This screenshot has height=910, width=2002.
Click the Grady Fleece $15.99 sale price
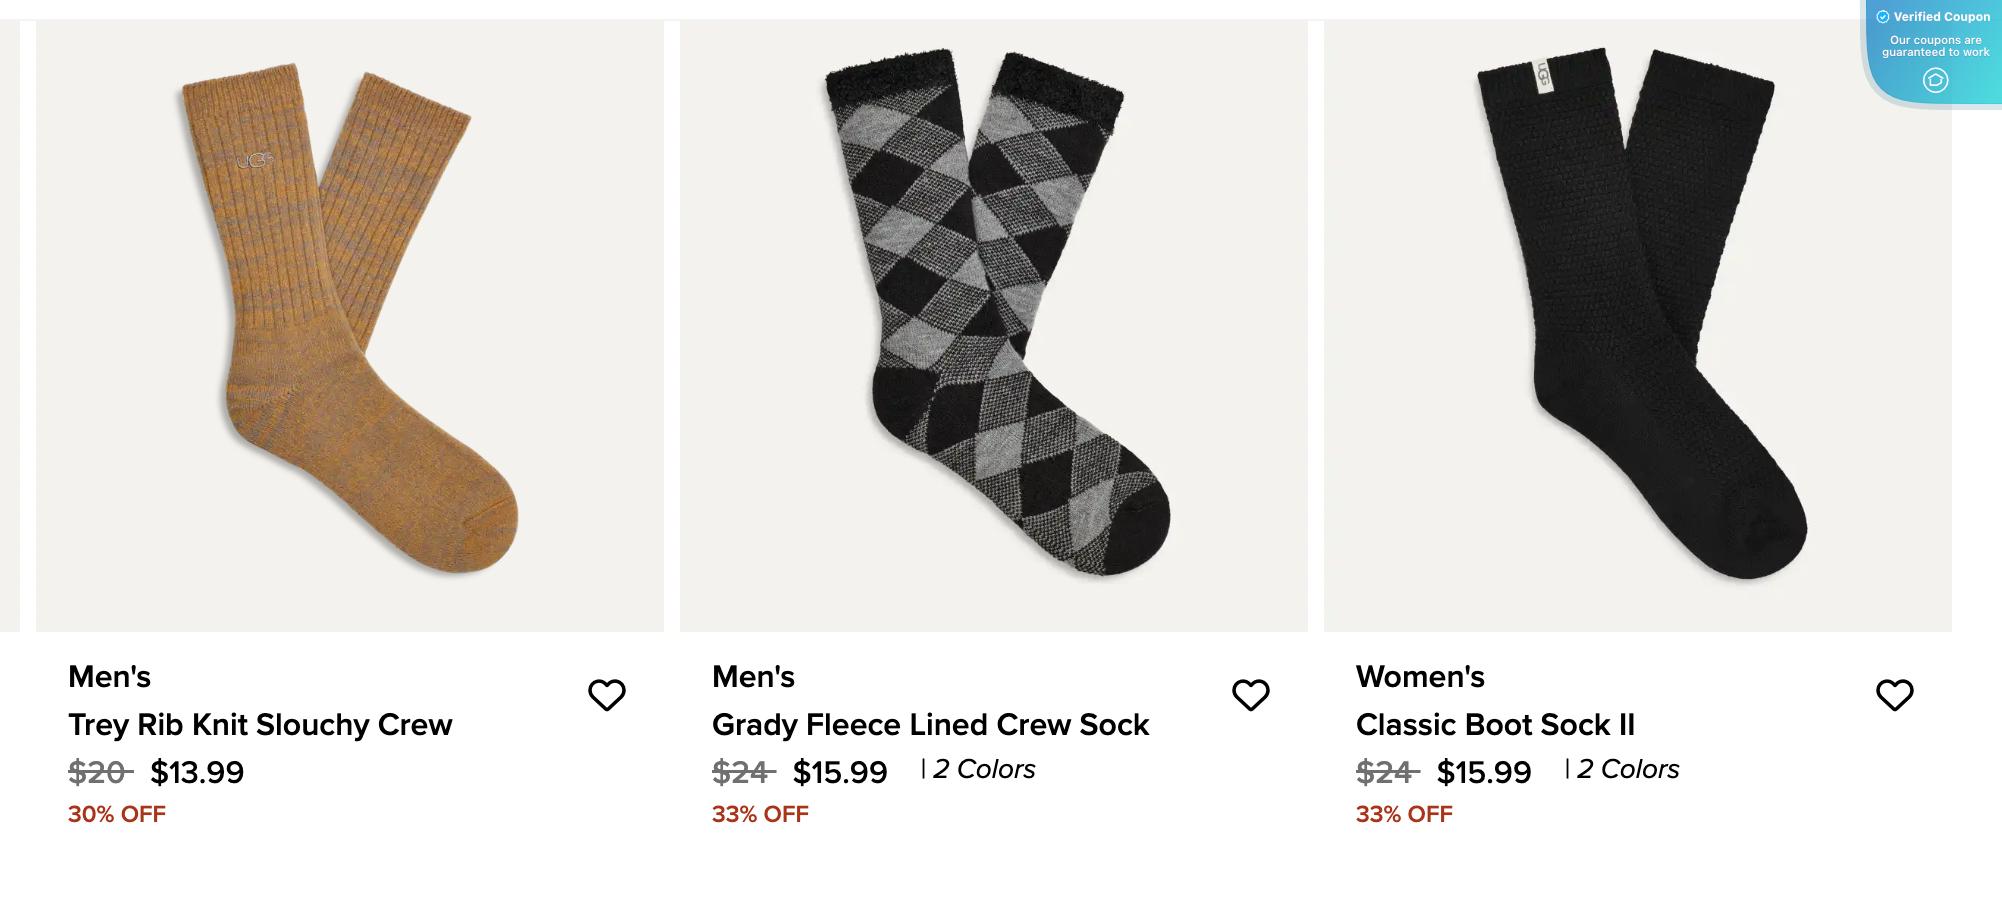(x=840, y=772)
